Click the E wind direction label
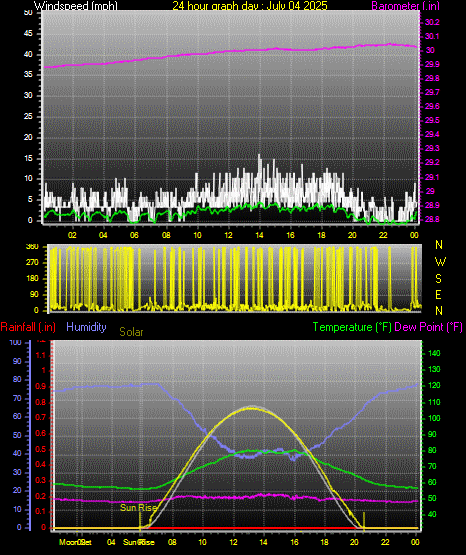 point(438,295)
